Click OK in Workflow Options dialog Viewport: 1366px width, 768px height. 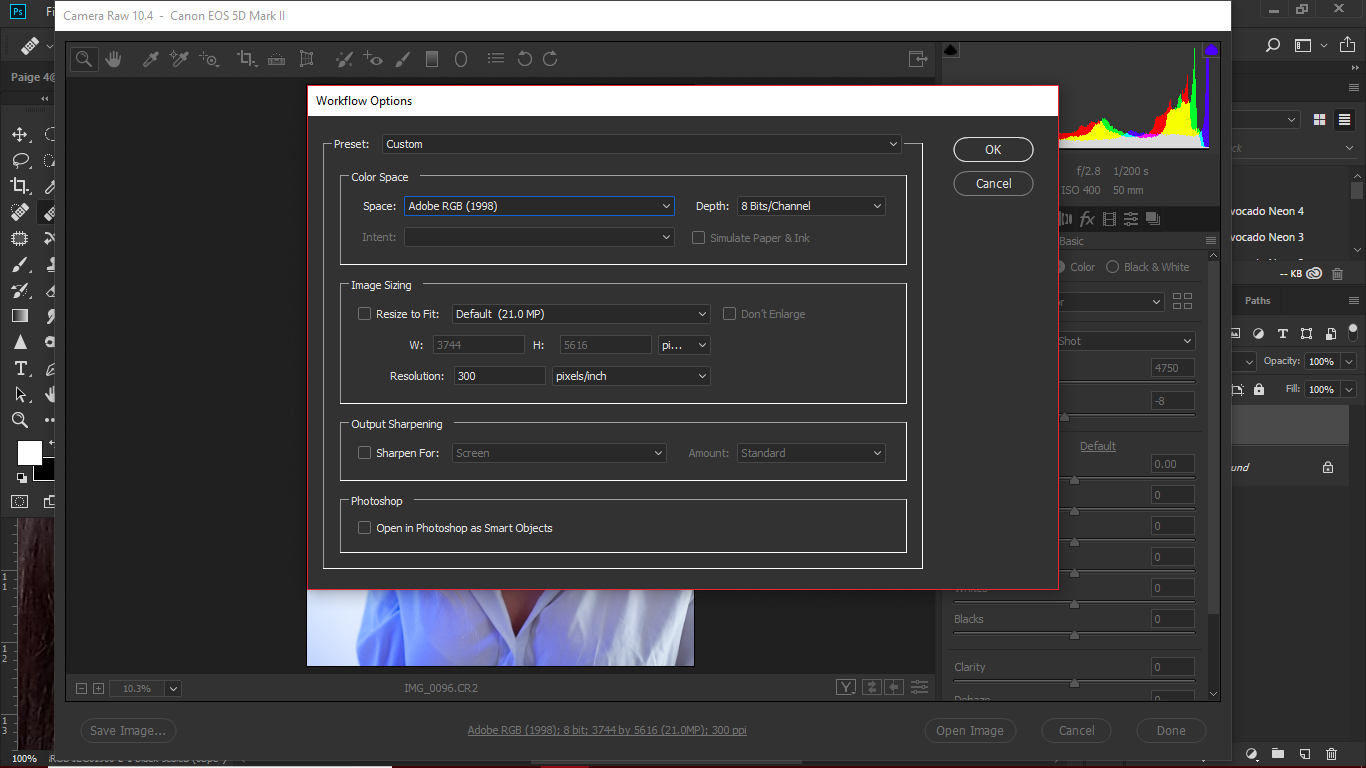993,149
